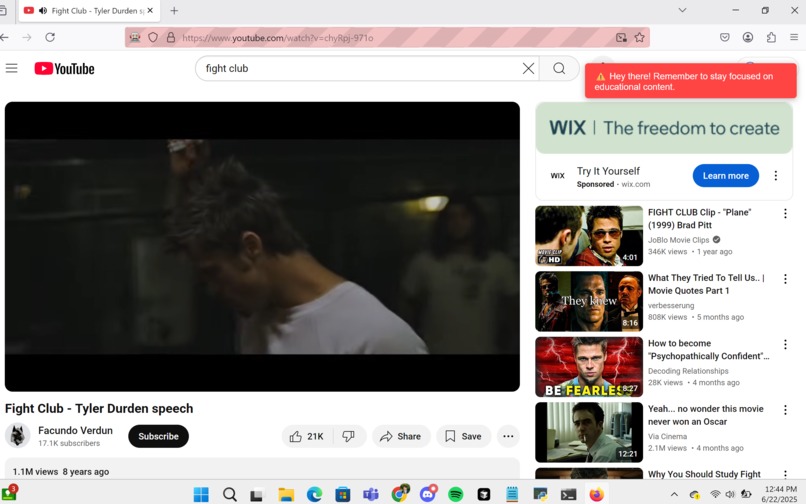Save the video to a playlist
Image resolution: width=806 pixels, height=504 pixels.
coord(463,436)
